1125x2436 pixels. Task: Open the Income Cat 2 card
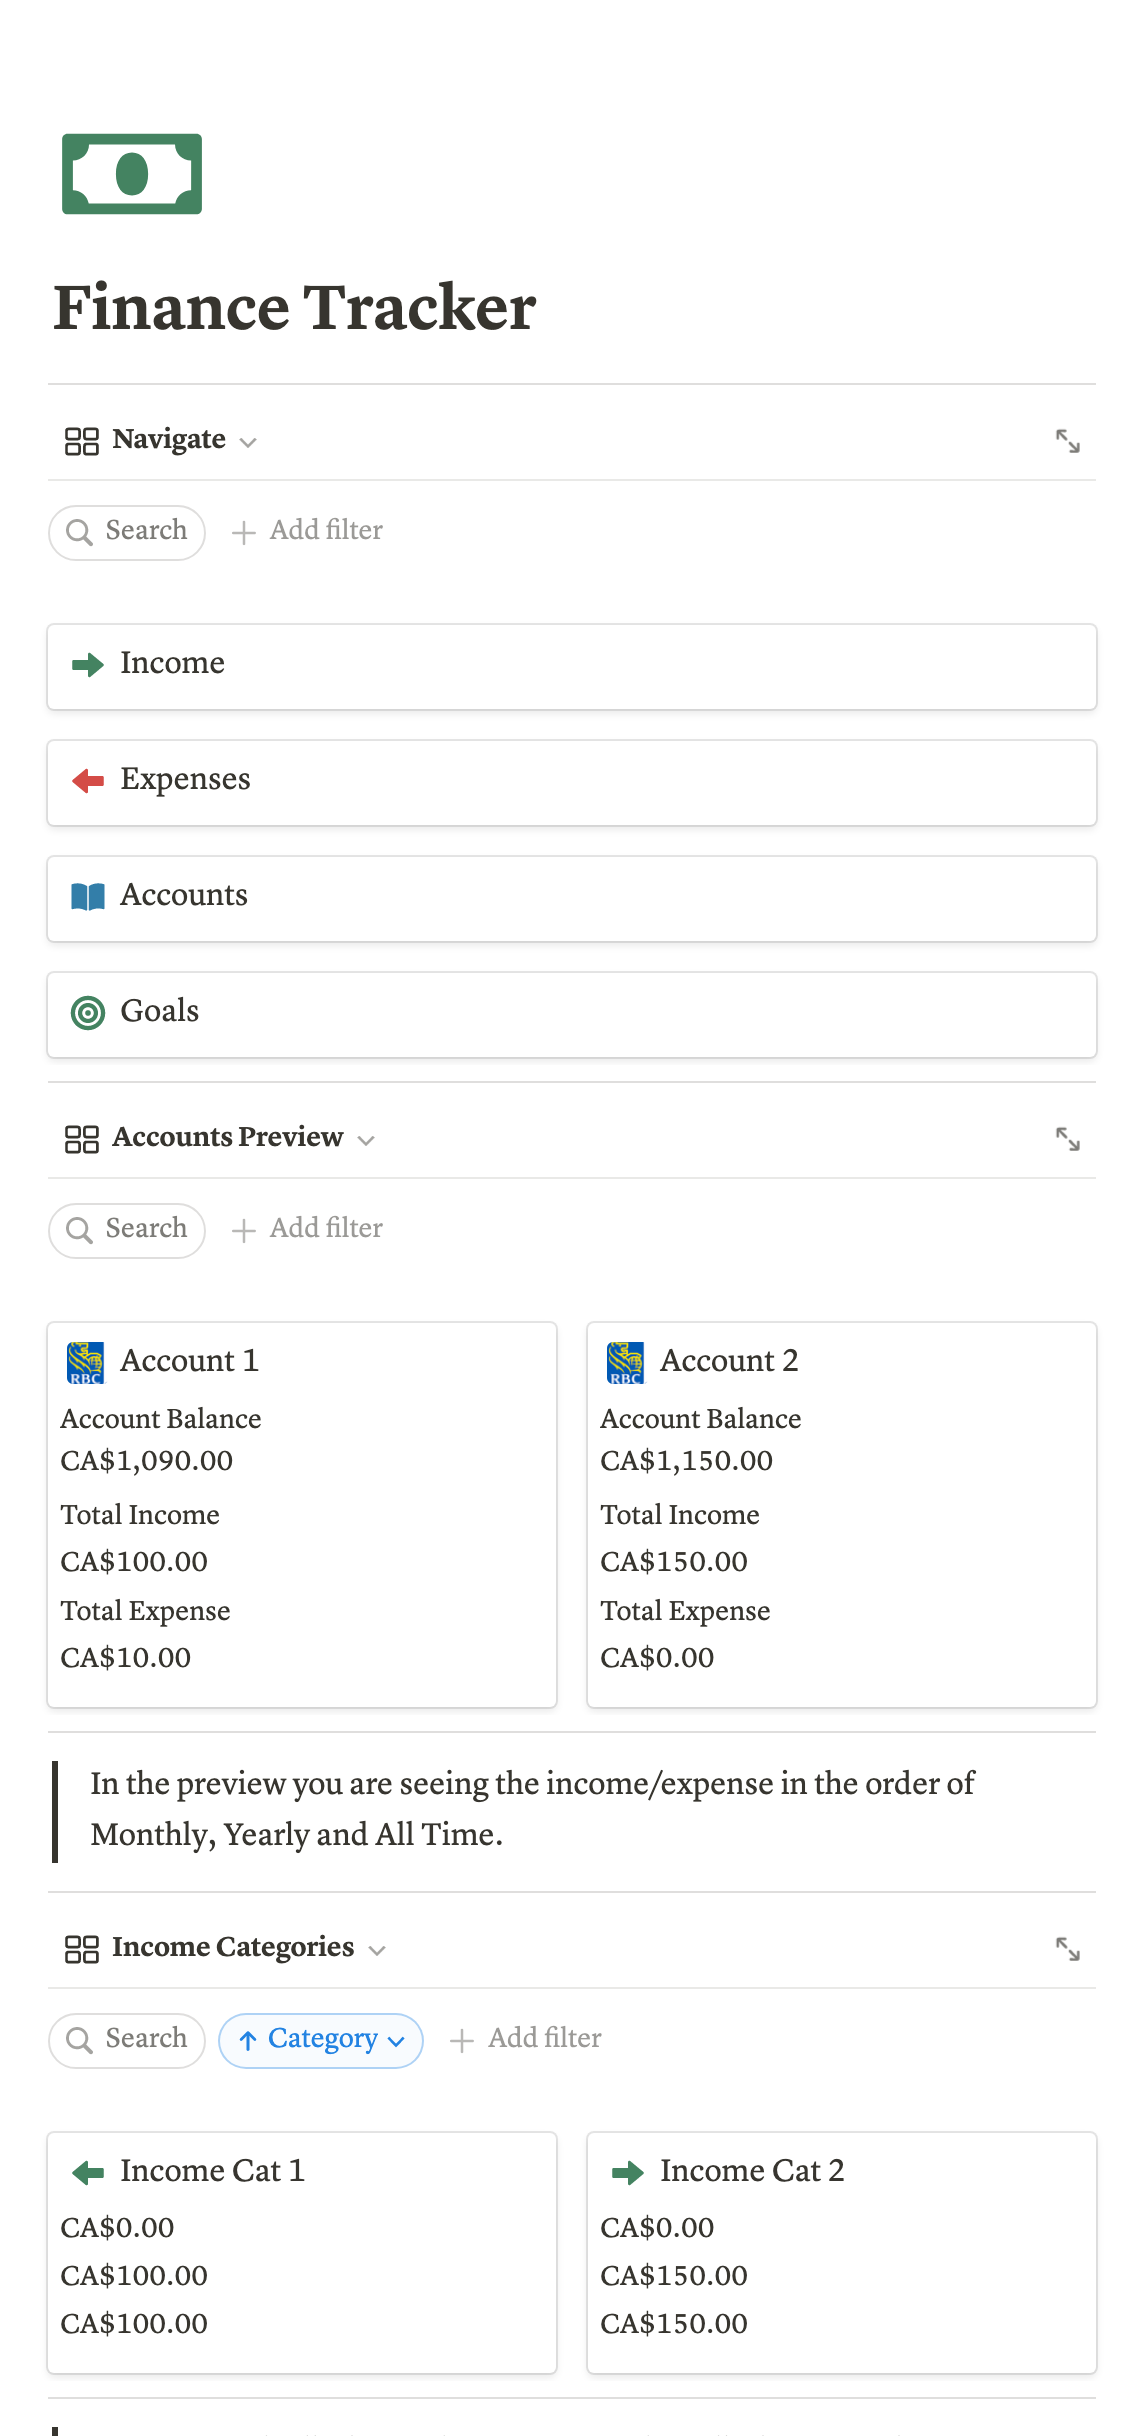click(x=840, y=2250)
